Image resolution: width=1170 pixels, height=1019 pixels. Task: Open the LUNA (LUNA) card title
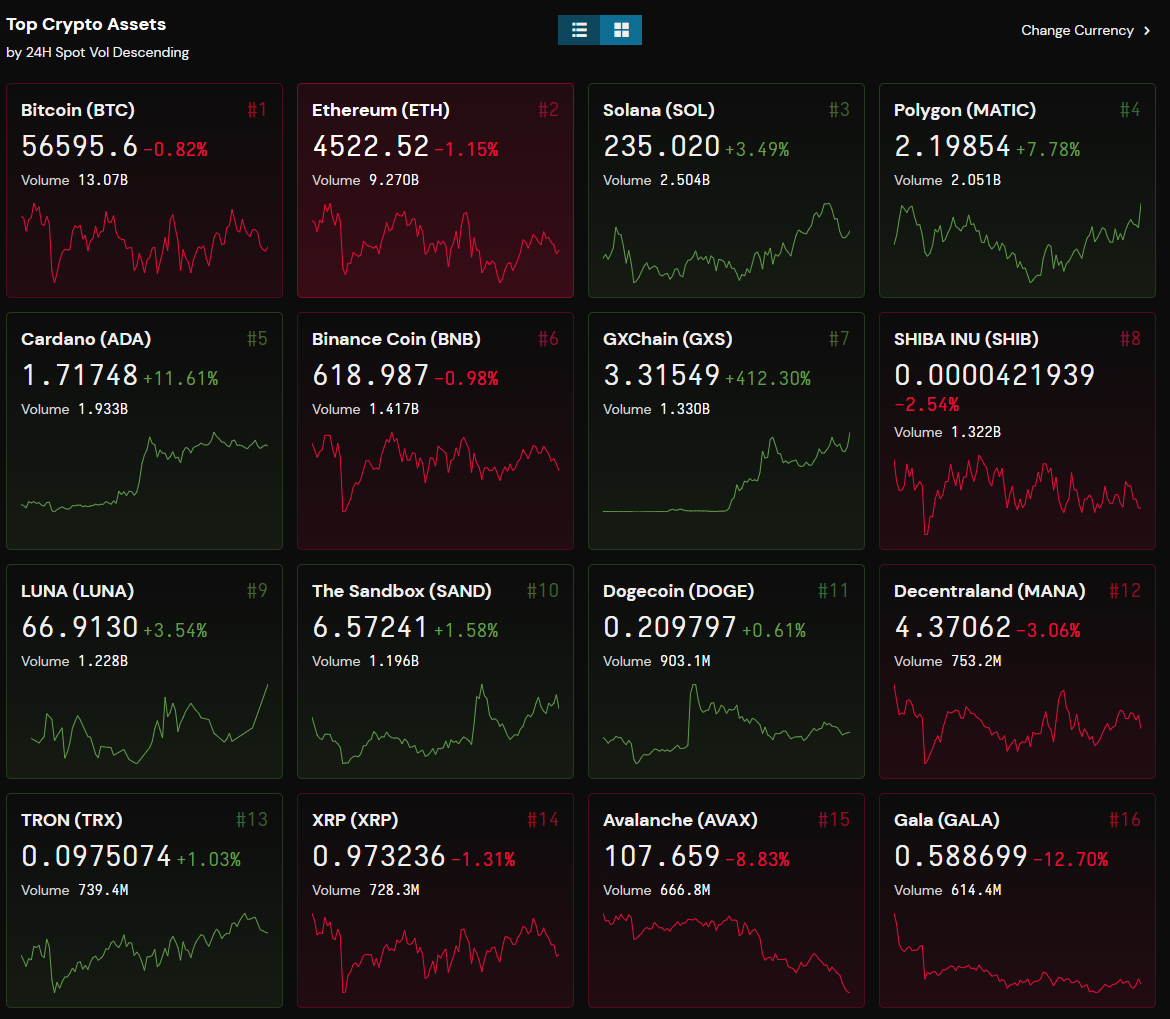(78, 592)
